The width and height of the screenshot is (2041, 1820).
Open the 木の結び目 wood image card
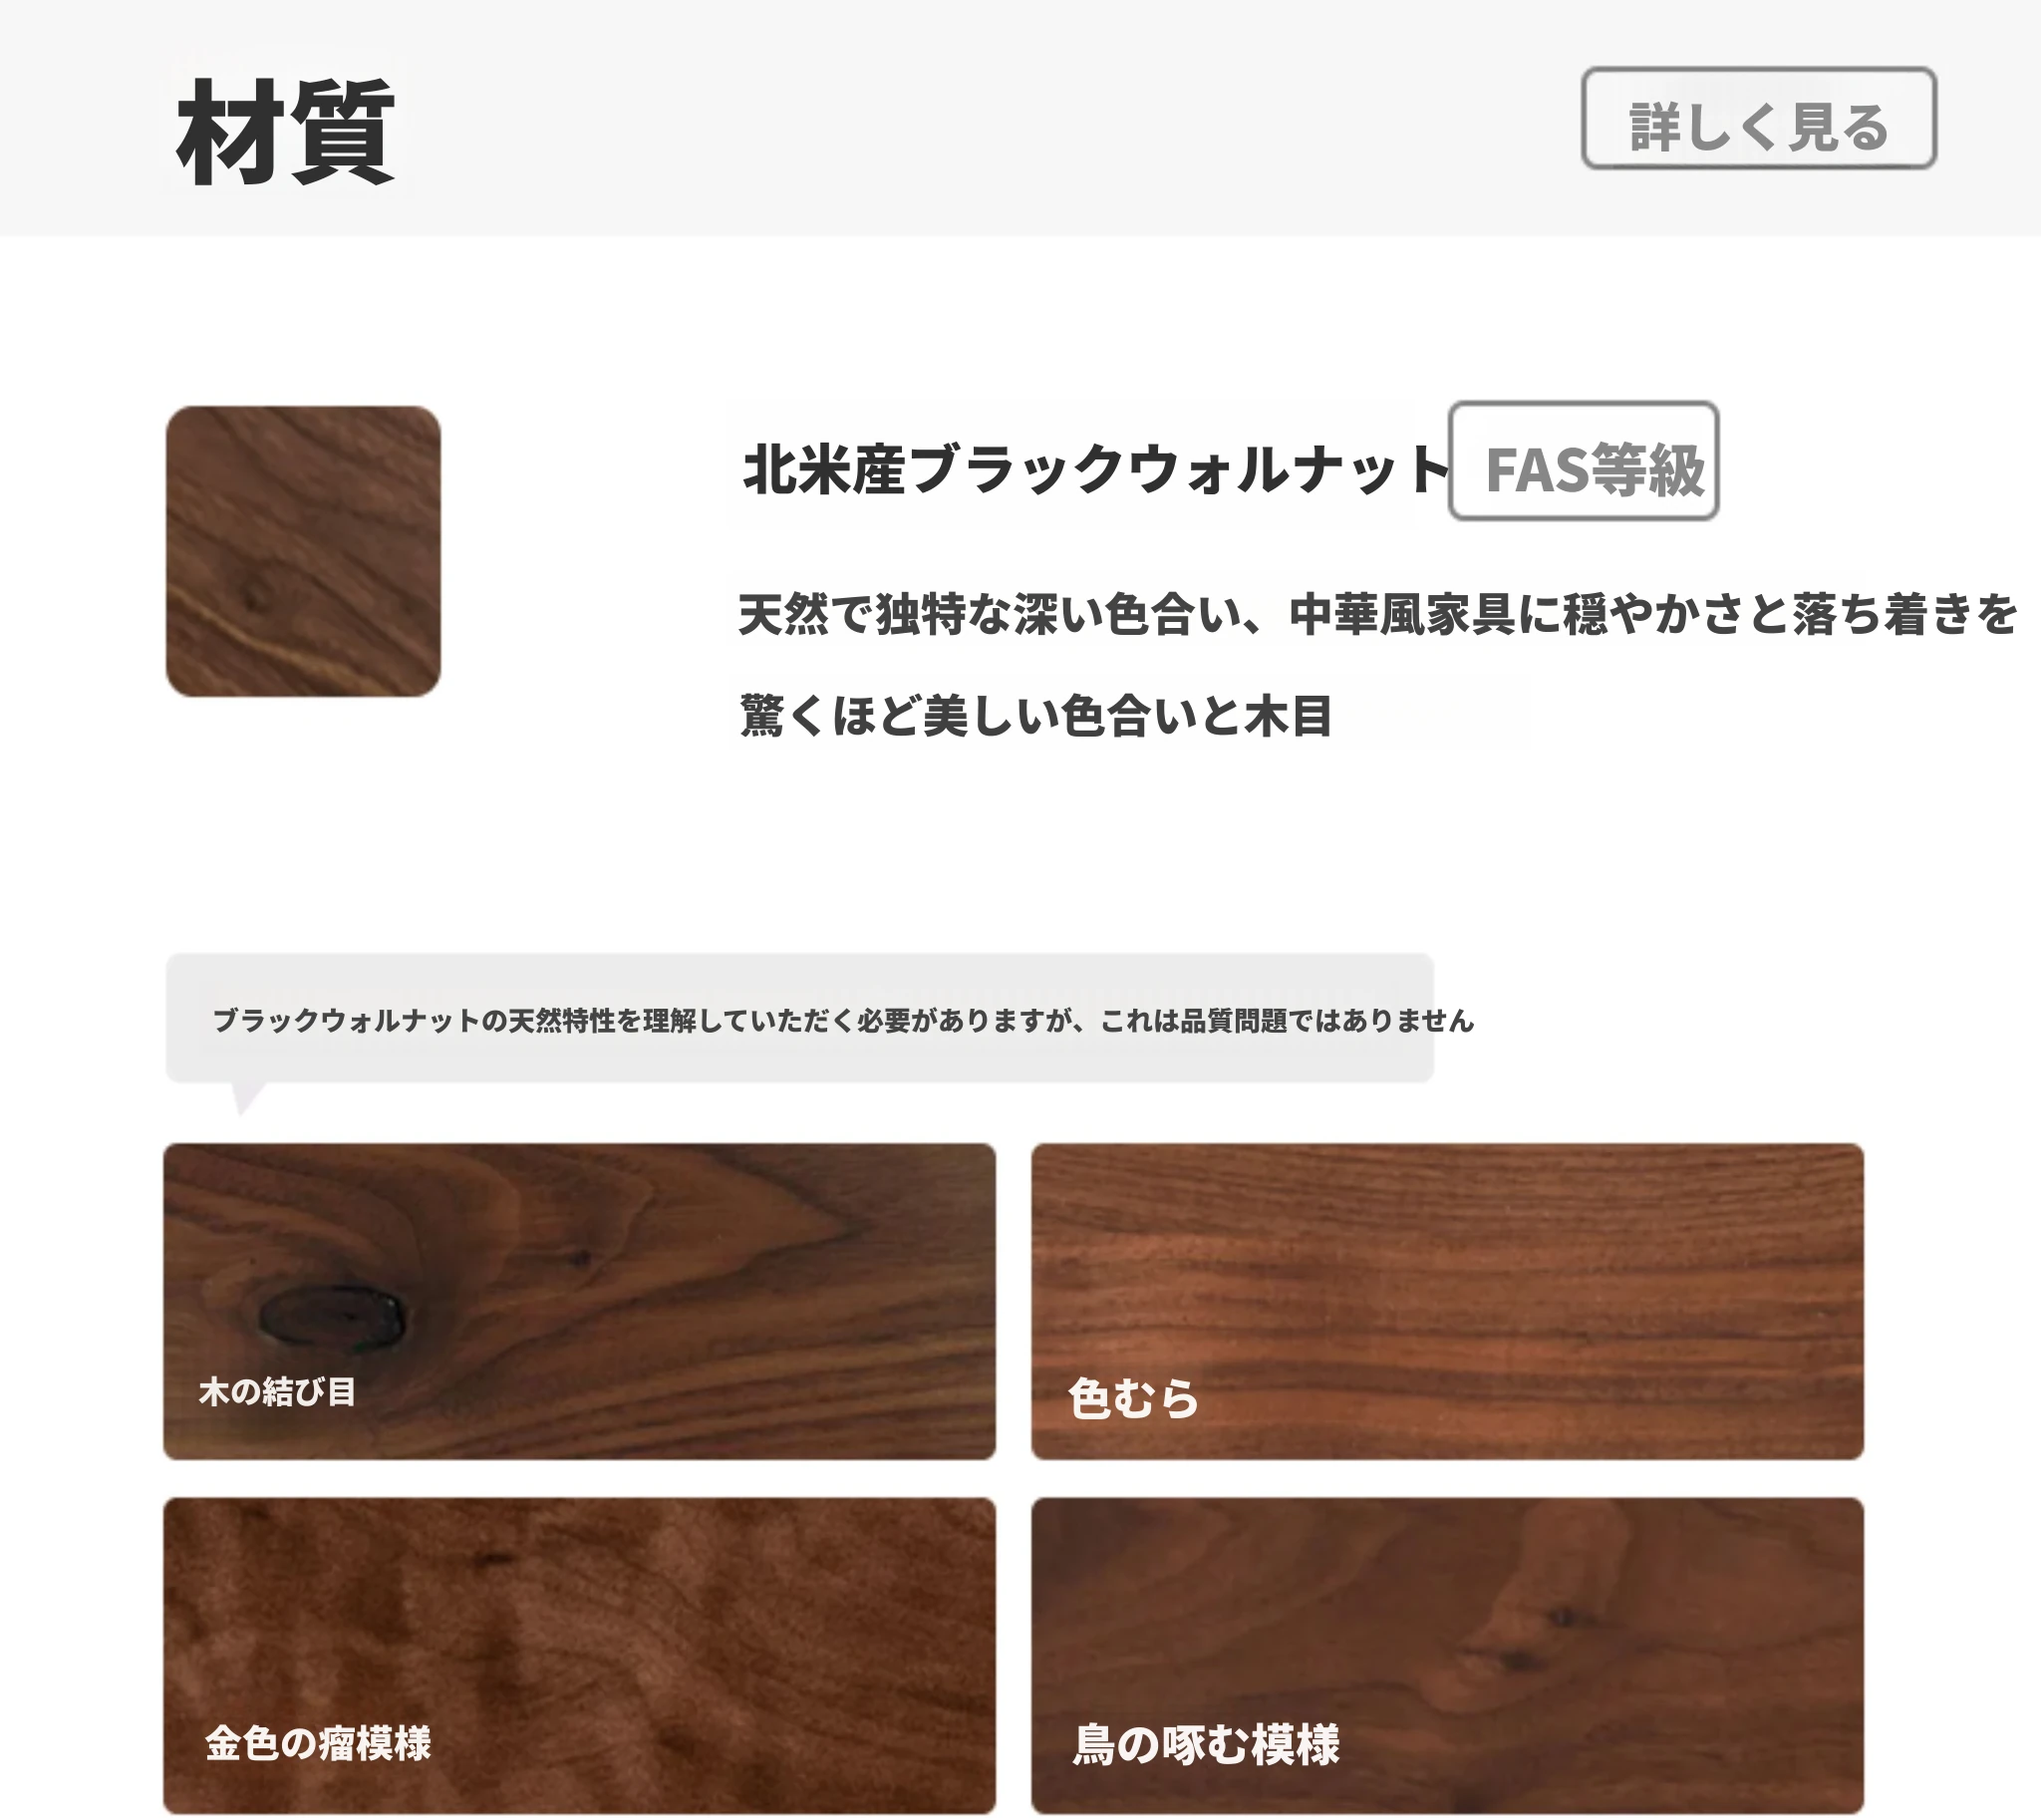[x=579, y=1301]
